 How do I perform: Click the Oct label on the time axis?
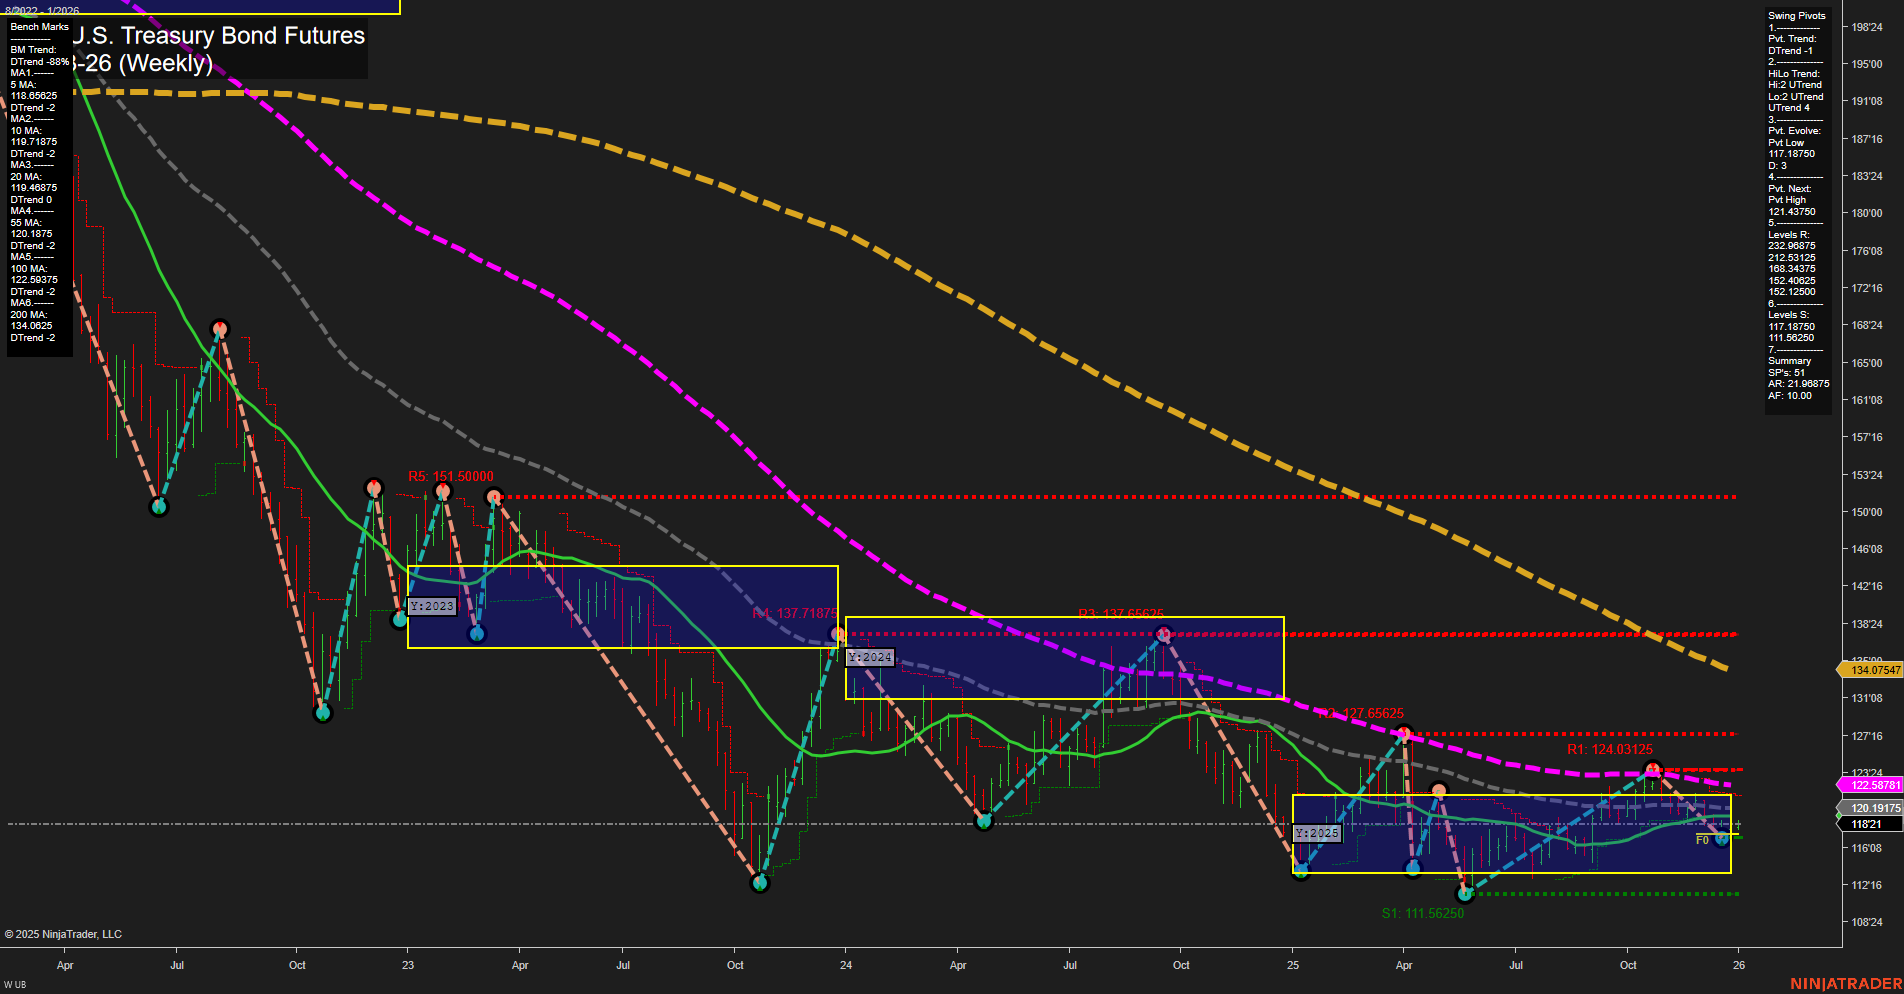pyautogui.click(x=297, y=965)
